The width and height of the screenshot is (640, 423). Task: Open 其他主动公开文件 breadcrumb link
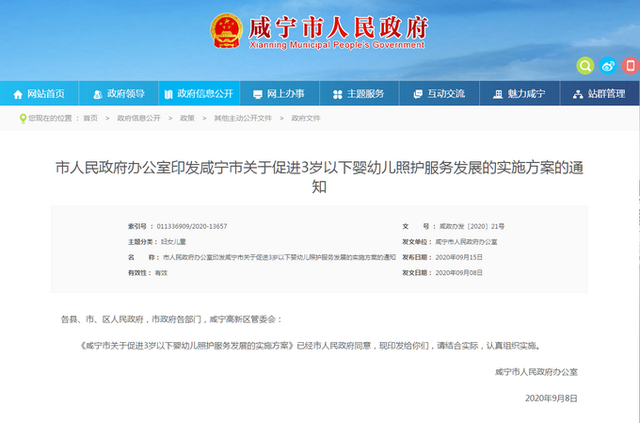tap(239, 118)
